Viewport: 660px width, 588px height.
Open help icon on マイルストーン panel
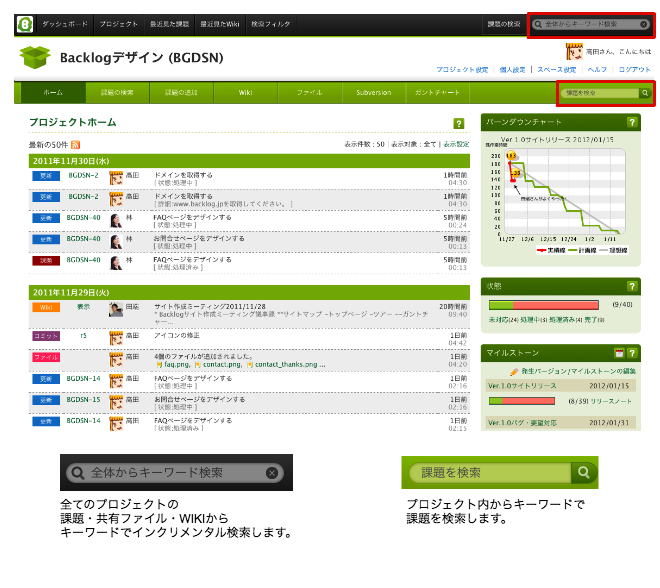click(631, 353)
